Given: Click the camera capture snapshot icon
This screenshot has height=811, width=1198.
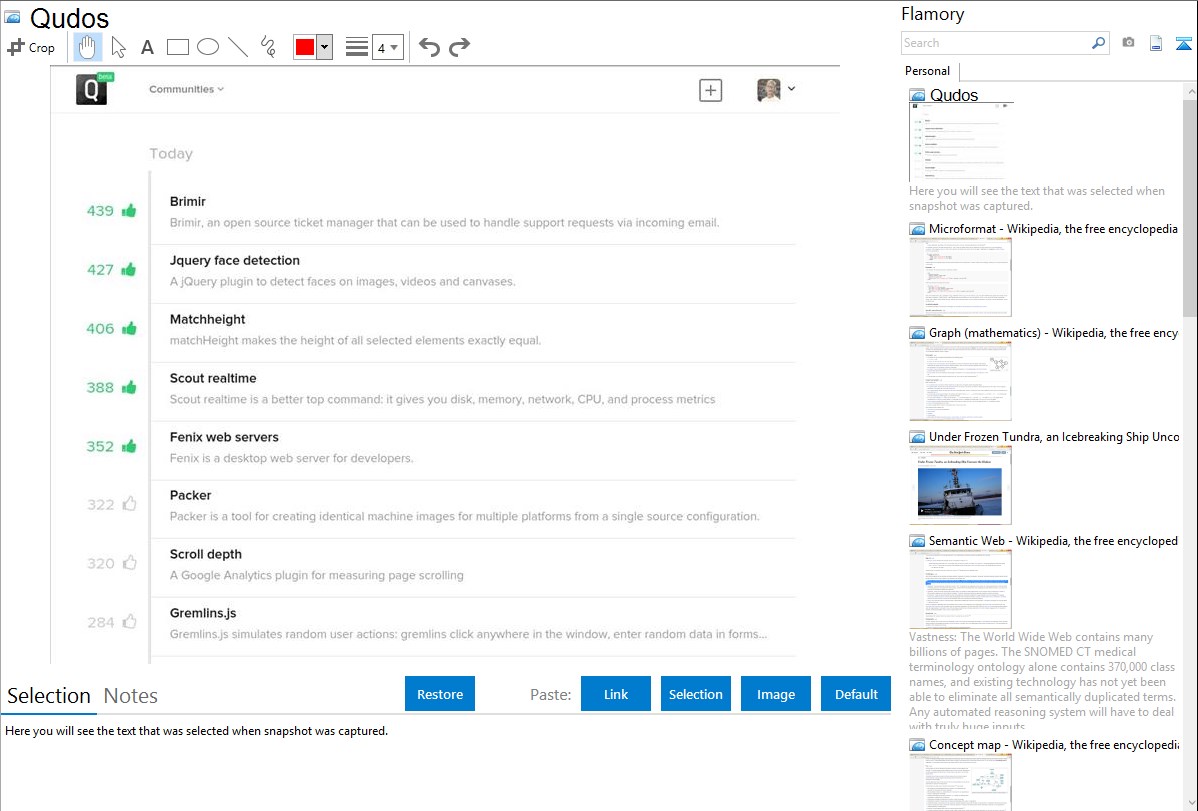Looking at the screenshot, I should [x=1128, y=43].
